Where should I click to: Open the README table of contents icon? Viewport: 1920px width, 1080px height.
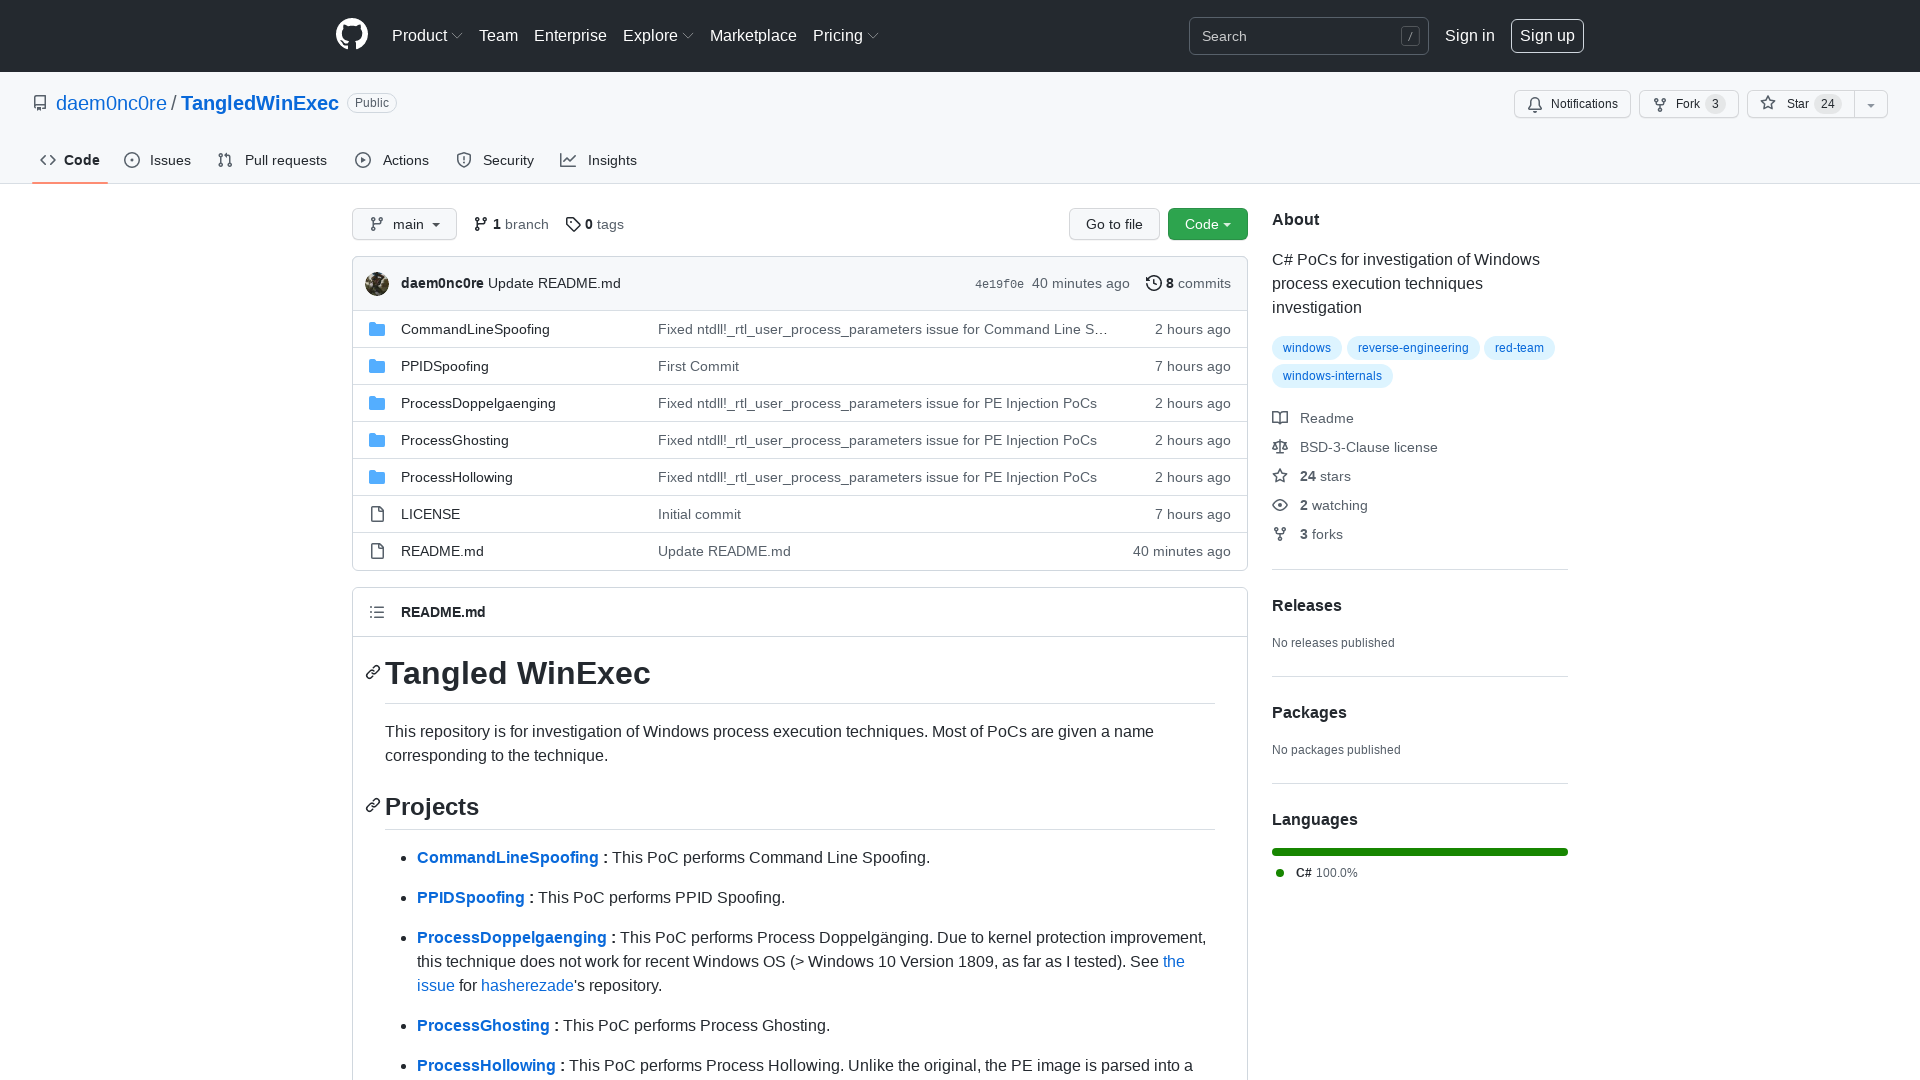point(377,611)
